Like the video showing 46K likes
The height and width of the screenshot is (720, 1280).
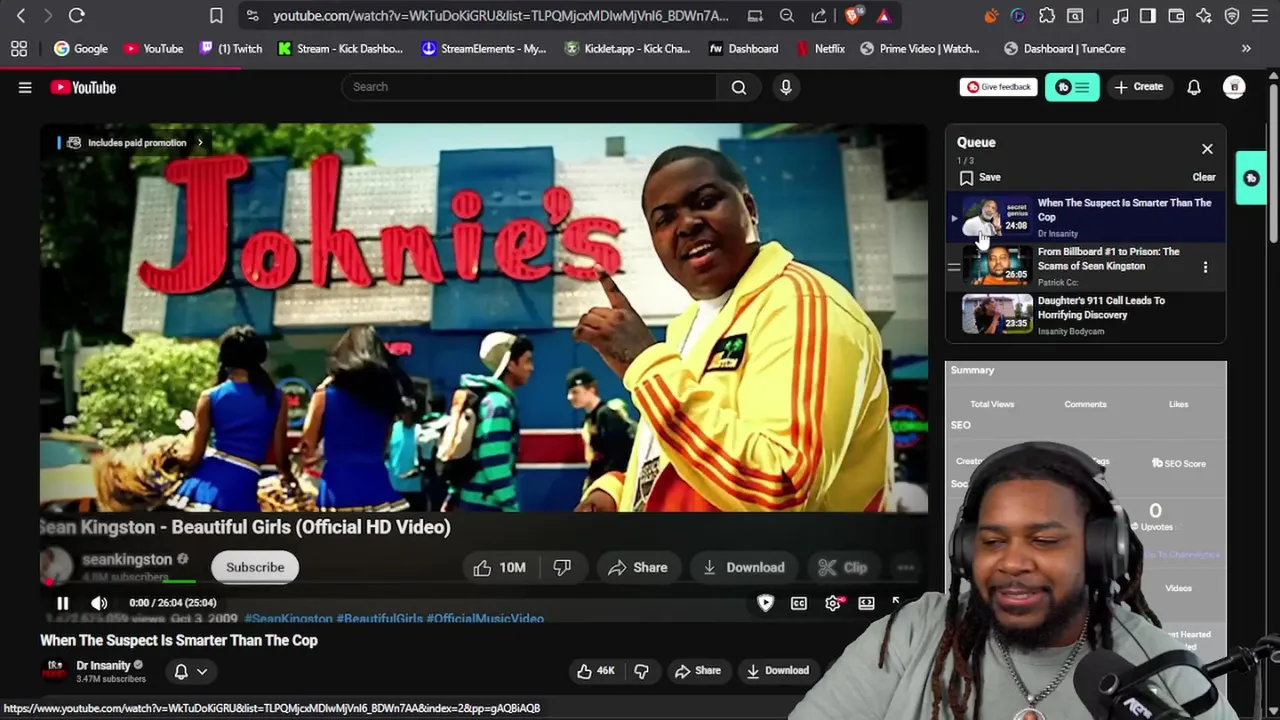(596, 671)
